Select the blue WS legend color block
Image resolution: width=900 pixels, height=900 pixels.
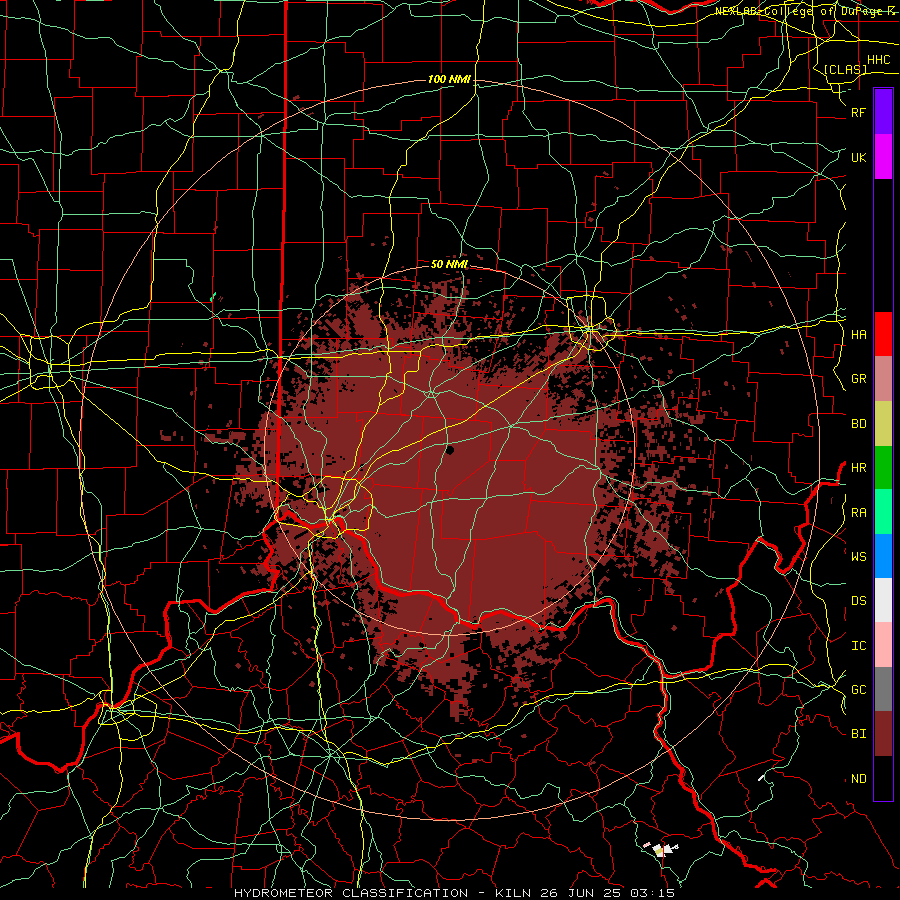883,556
